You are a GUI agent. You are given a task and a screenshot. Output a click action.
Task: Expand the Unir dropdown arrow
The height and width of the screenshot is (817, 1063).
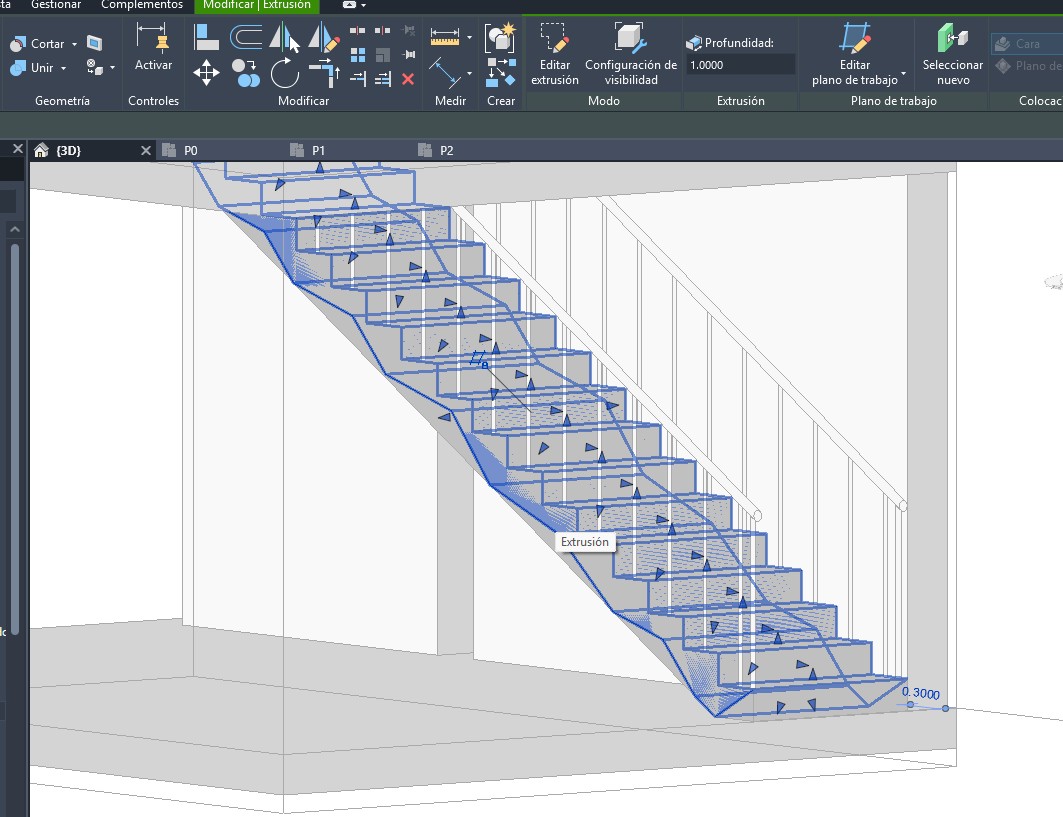64,68
